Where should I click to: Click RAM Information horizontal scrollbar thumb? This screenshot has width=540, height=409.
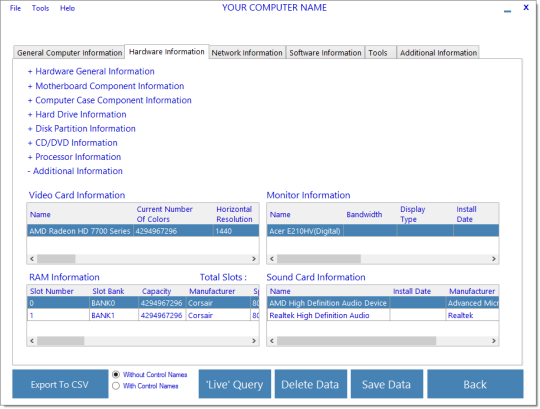(x=61, y=340)
